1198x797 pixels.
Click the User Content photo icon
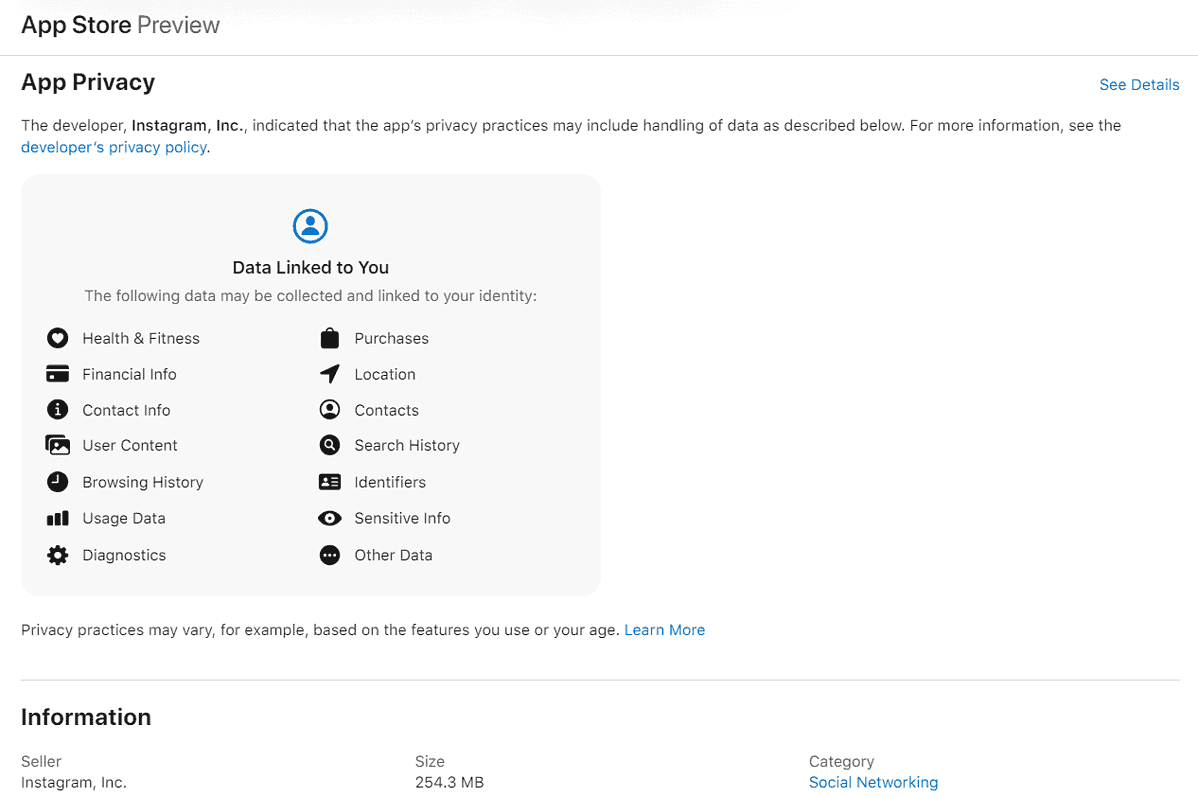57,445
